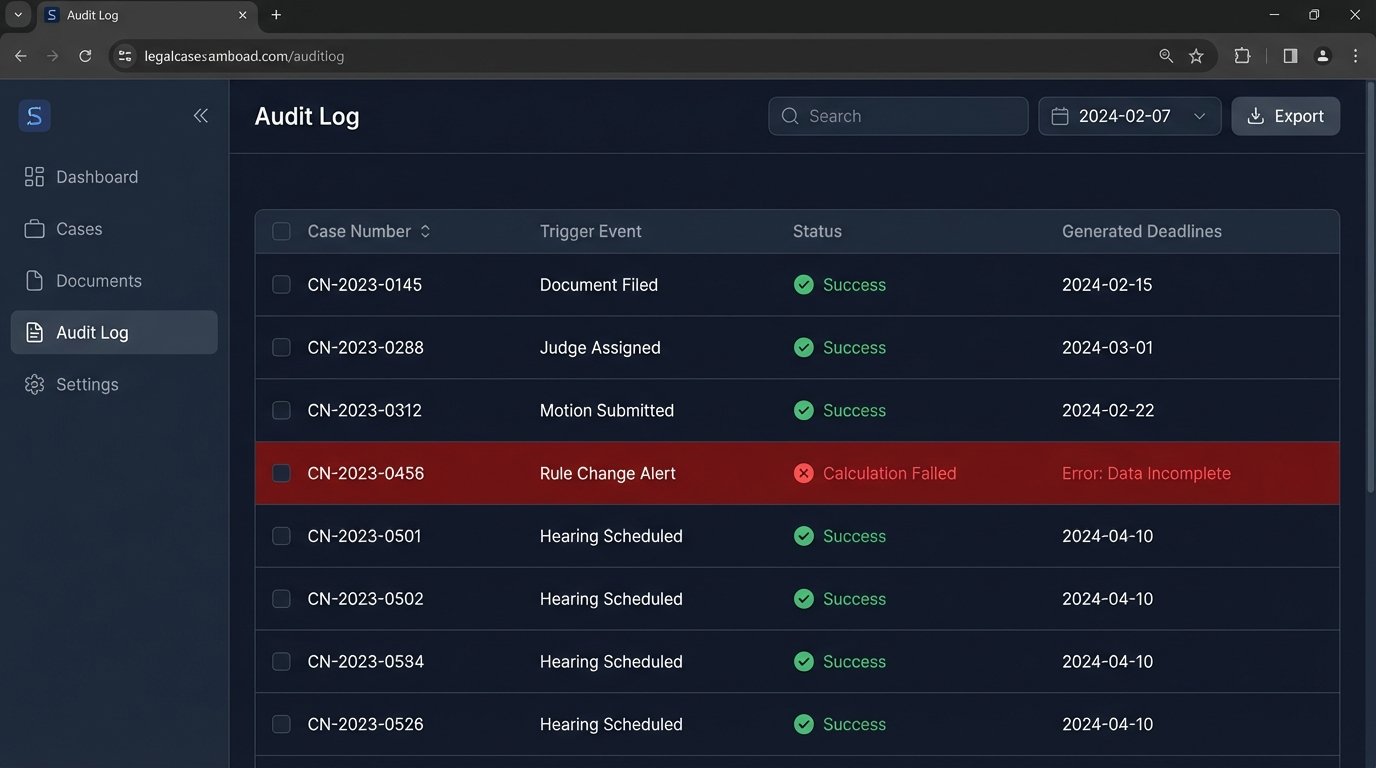1376x768 pixels.
Task: Open Documents using the document icon
Action: [x=33, y=280]
